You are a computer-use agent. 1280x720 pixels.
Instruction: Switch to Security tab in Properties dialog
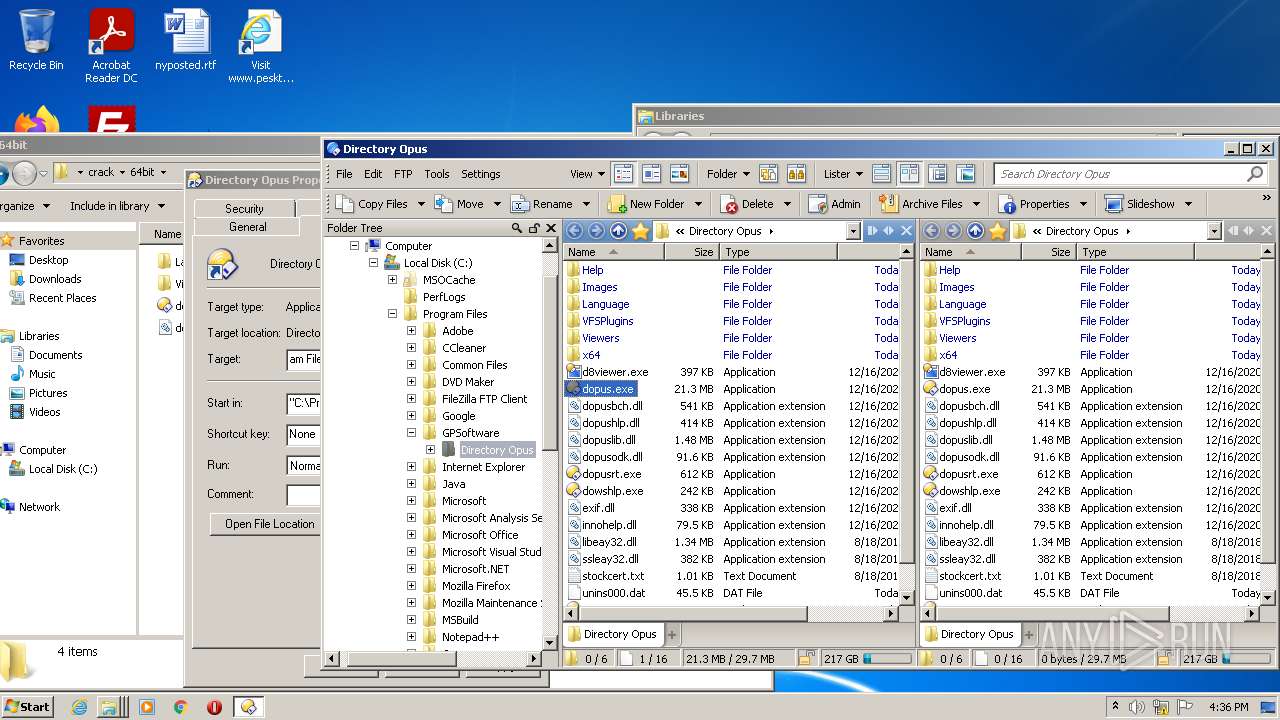coord(244,208)
